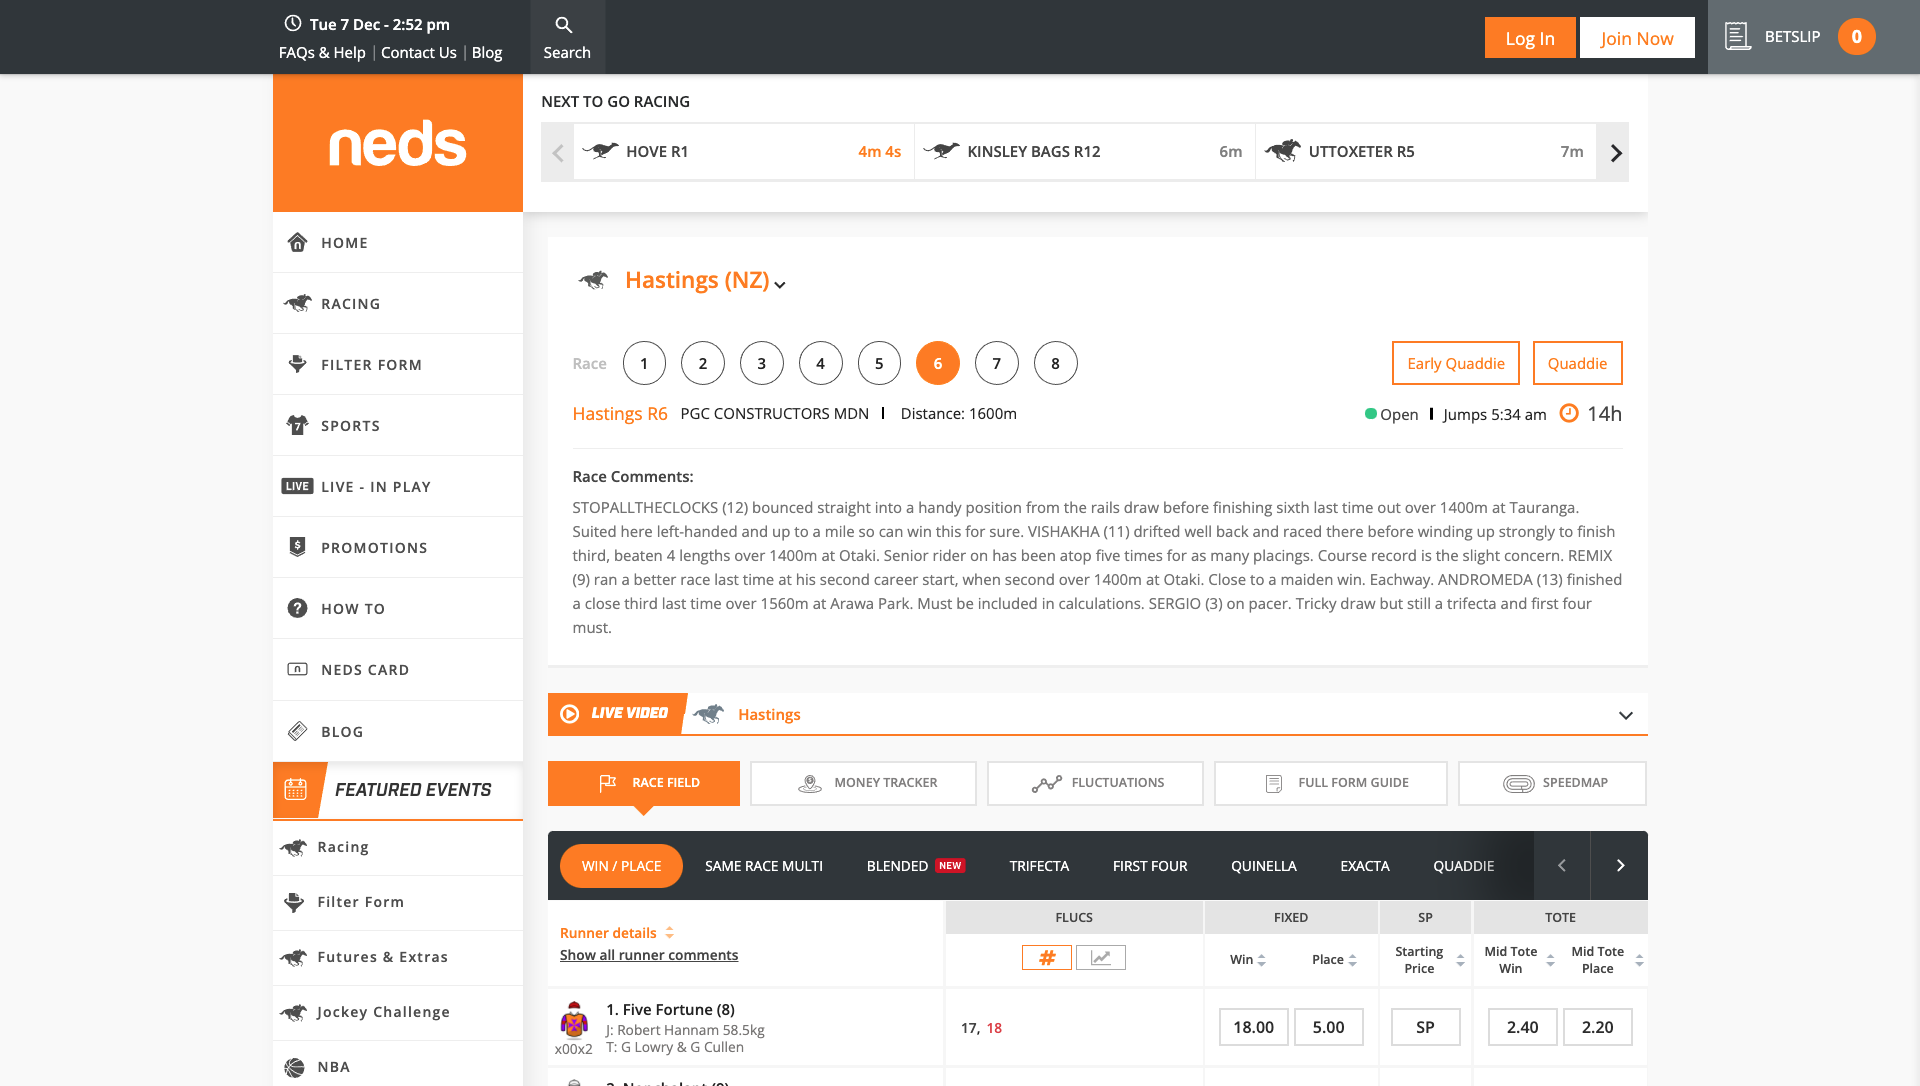Click the Speedmap track icon
Viewport: 1920px width, 1086px height.
pos(1518,783)
